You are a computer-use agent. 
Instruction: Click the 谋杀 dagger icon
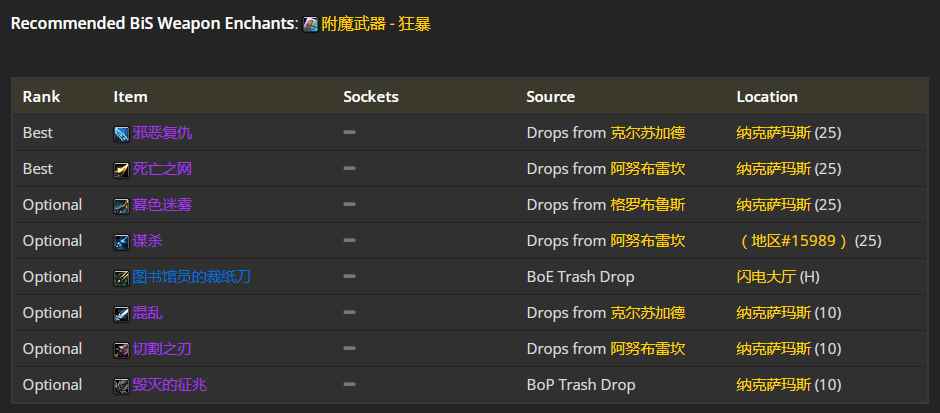121,242
